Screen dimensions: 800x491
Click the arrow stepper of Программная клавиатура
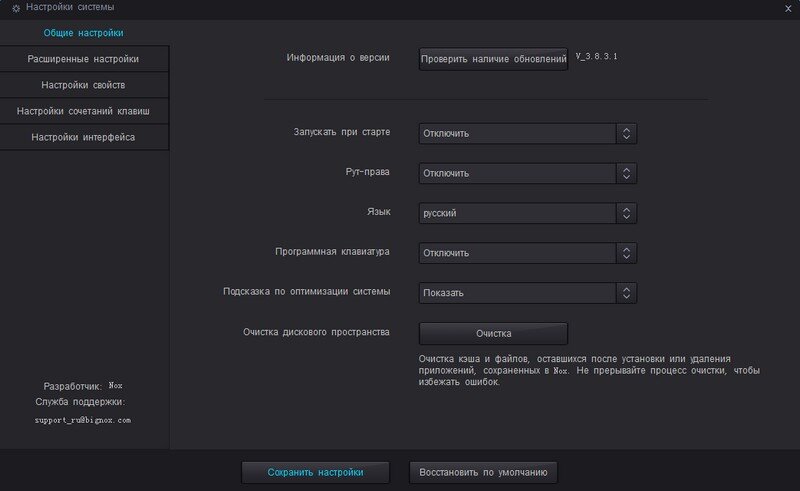coord(626,253)
